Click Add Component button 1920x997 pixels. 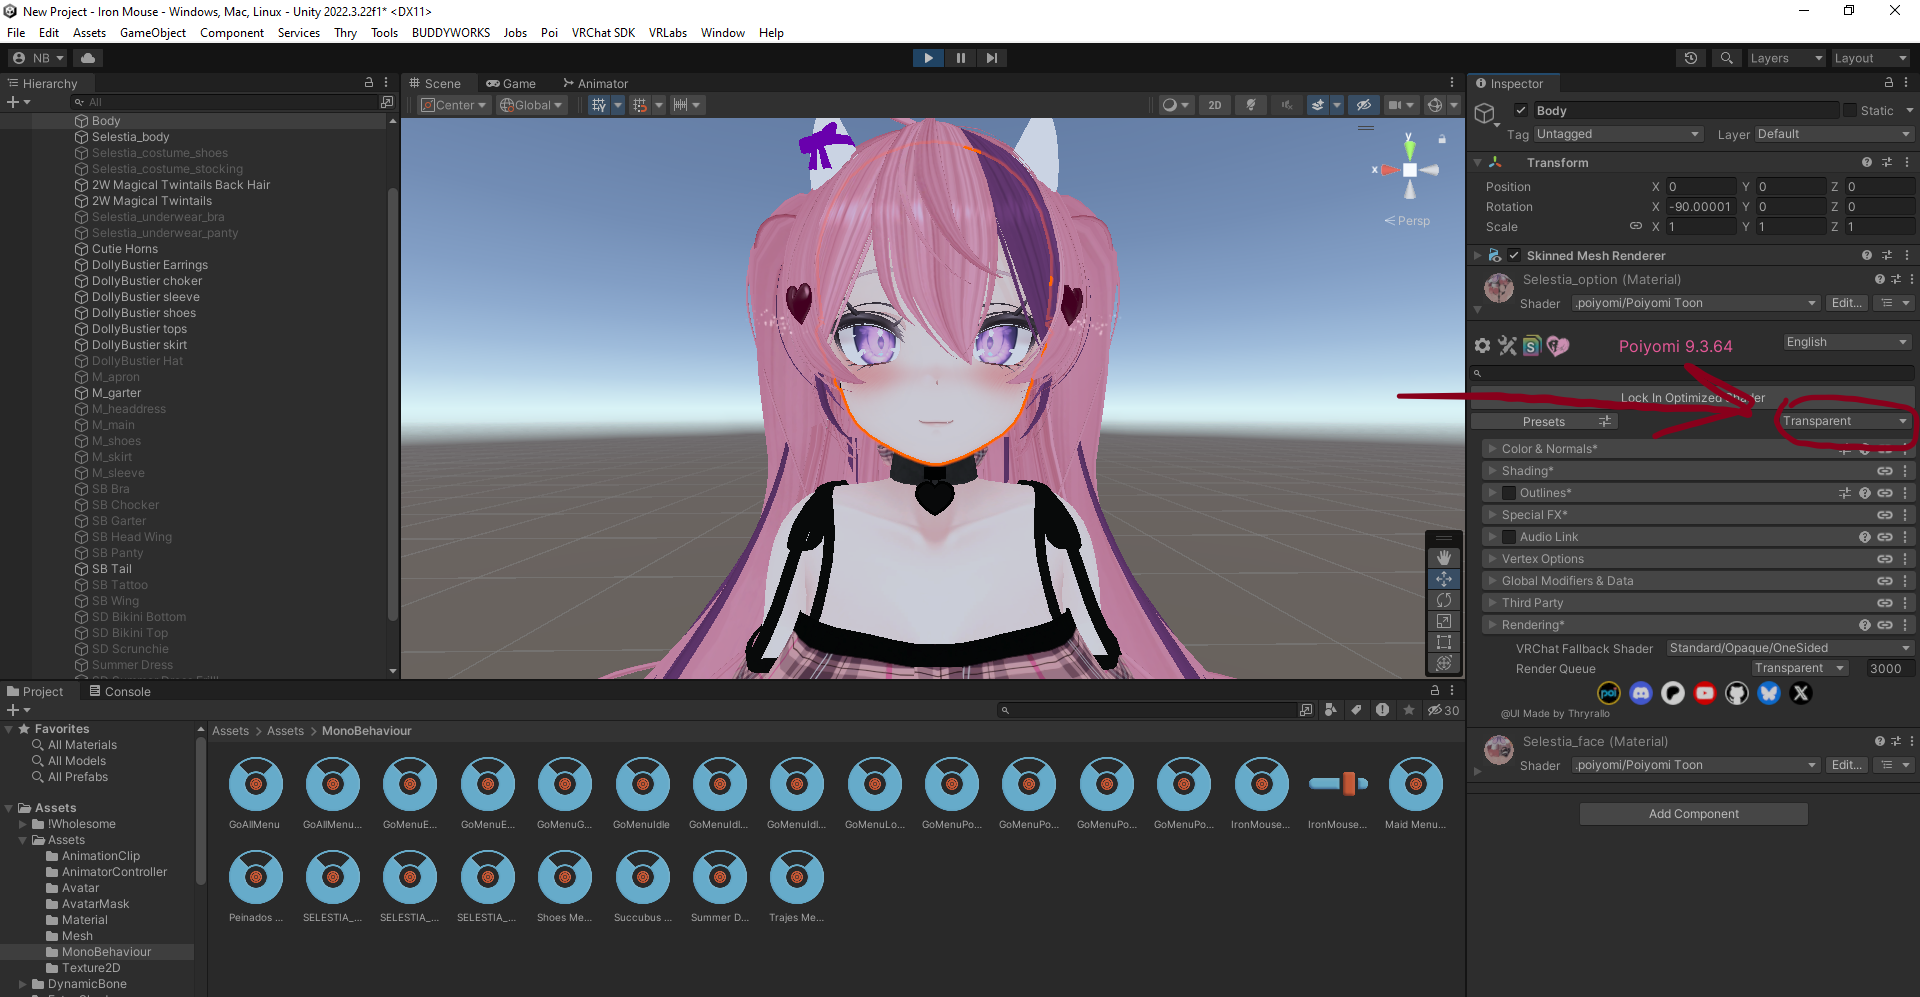coord(1693,814)
